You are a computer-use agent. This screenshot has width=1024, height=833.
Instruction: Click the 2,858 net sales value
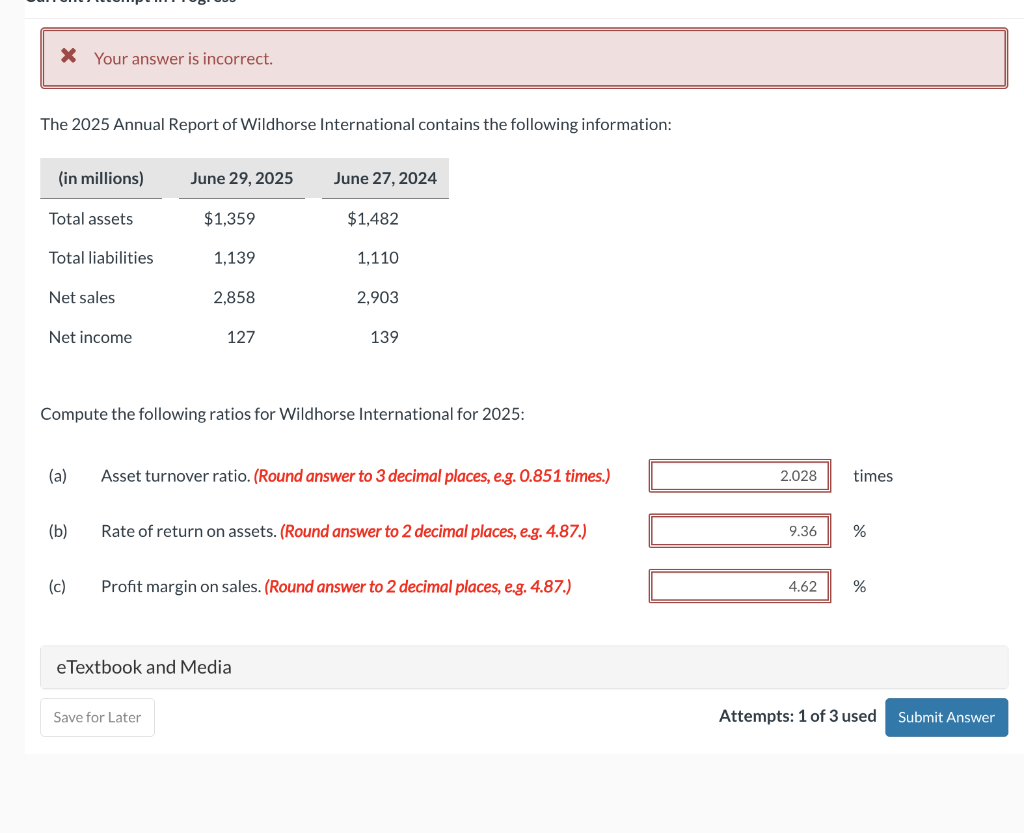(234, 298)
